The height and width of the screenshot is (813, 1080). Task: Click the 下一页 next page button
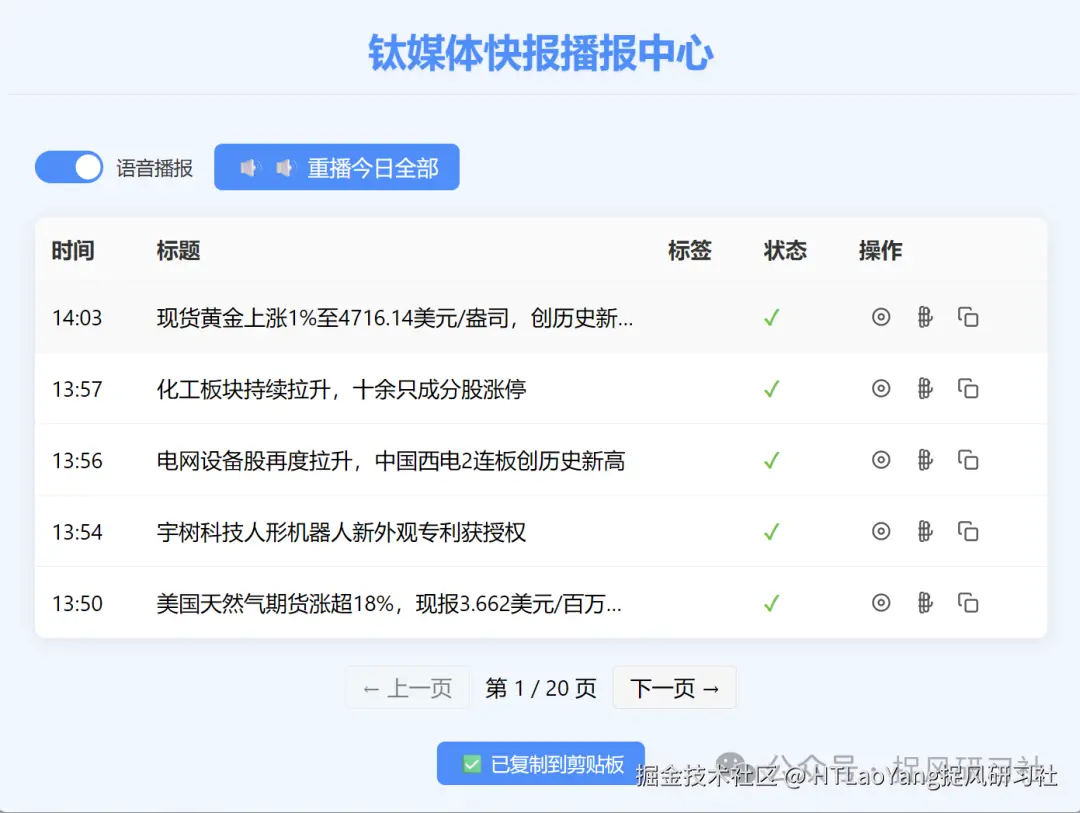674,687
